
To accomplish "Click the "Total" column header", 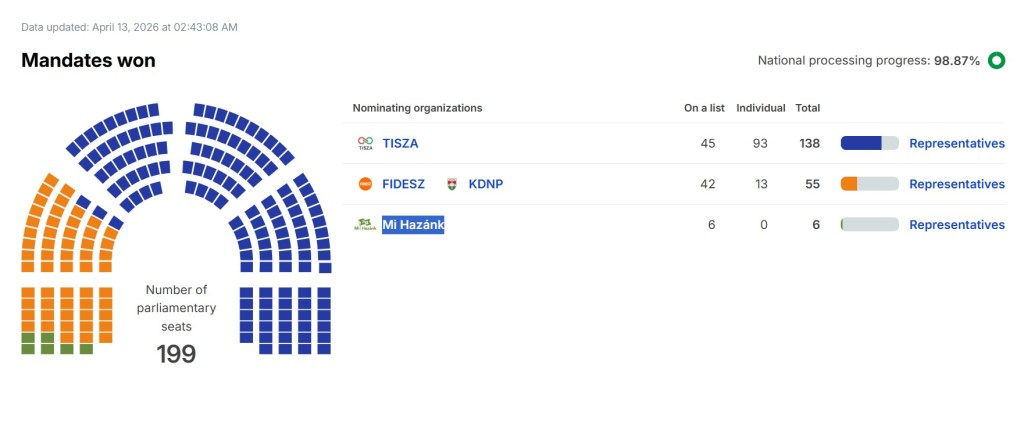I will [808, 108].
